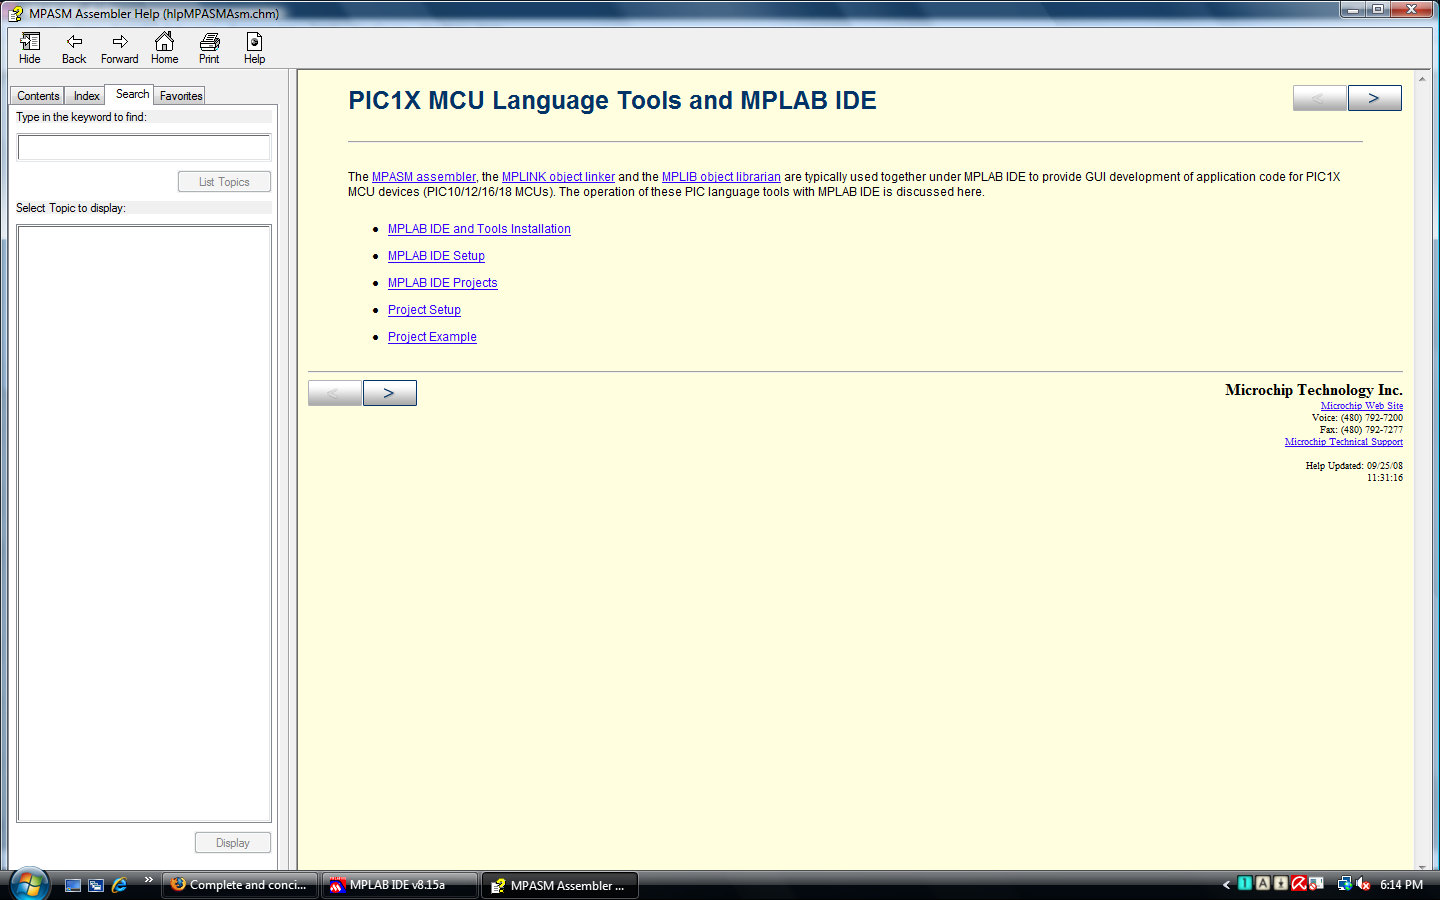Switch to the Contents tab
The height and width of the screenshot is (900, 1440).
click(38, 96)
